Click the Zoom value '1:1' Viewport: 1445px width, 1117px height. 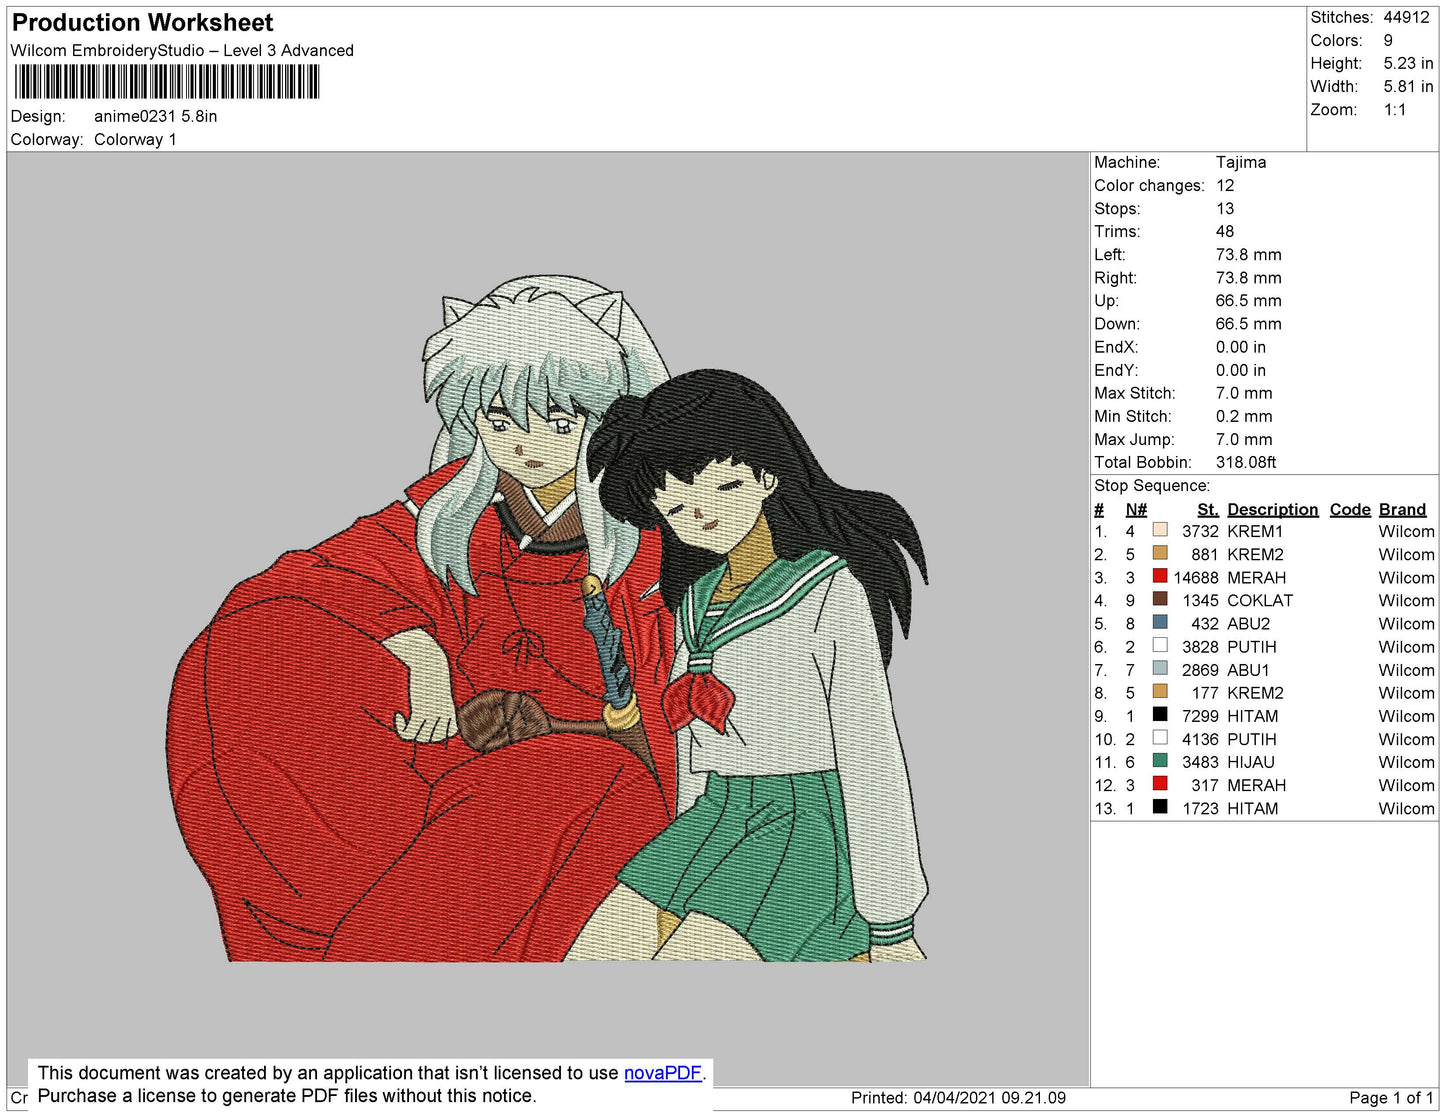(1395, 110)
